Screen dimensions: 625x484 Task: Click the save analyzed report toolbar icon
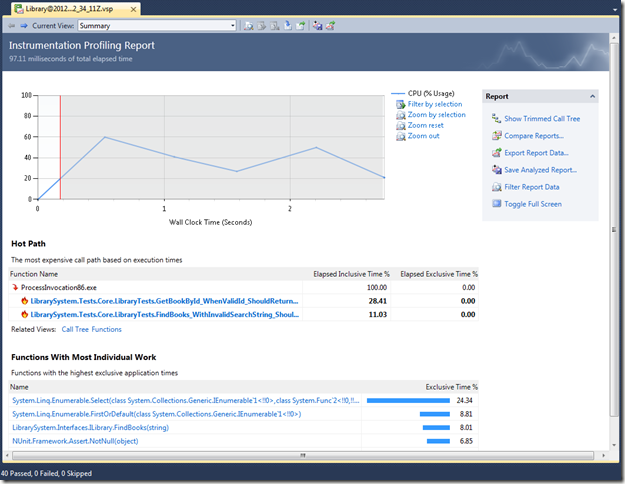pos(317,26)
